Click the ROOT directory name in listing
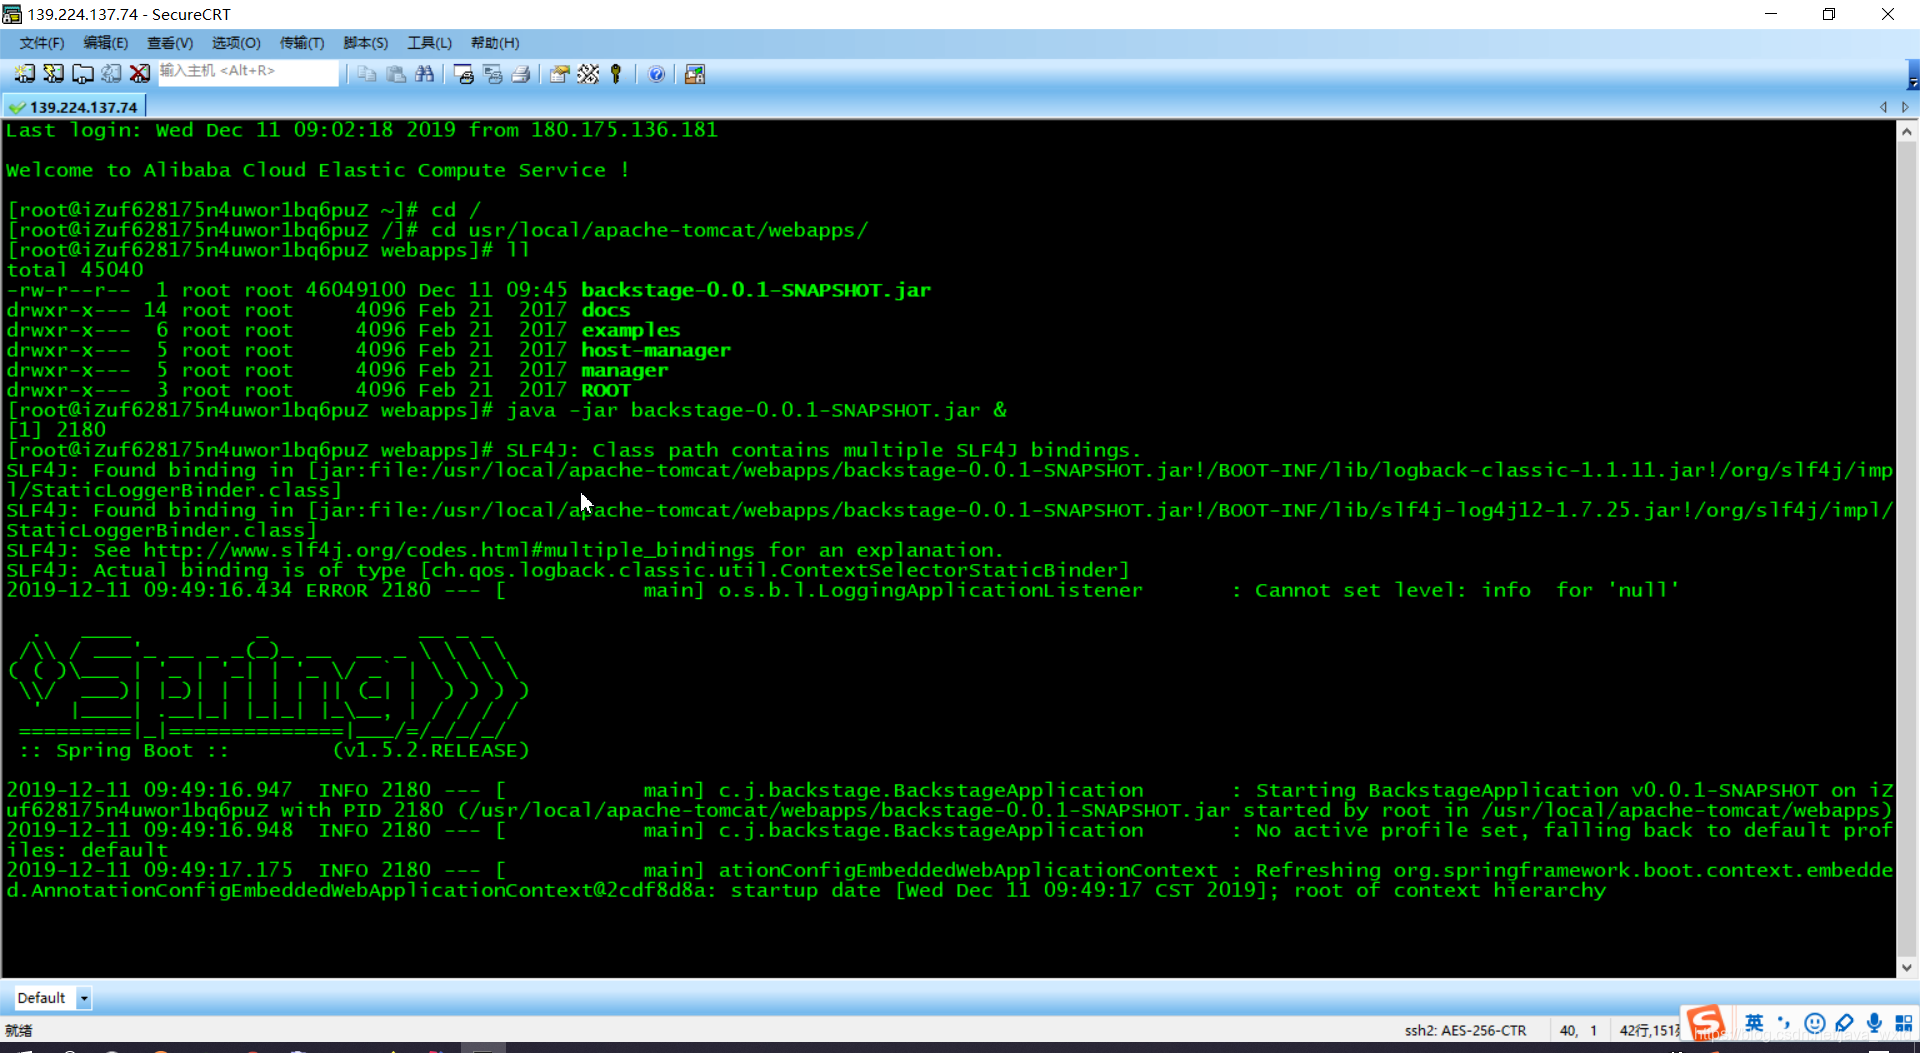The height and width of the screenshot is (1053, 1920). 606,390
